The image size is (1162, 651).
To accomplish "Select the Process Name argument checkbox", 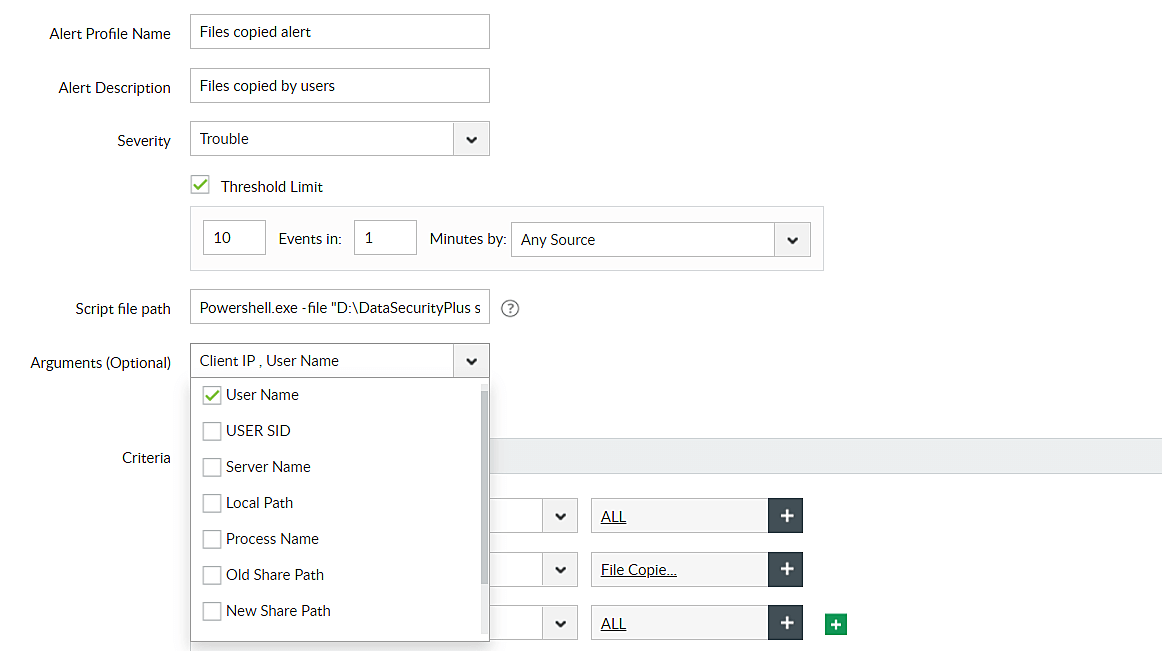I will click(212, 539).
